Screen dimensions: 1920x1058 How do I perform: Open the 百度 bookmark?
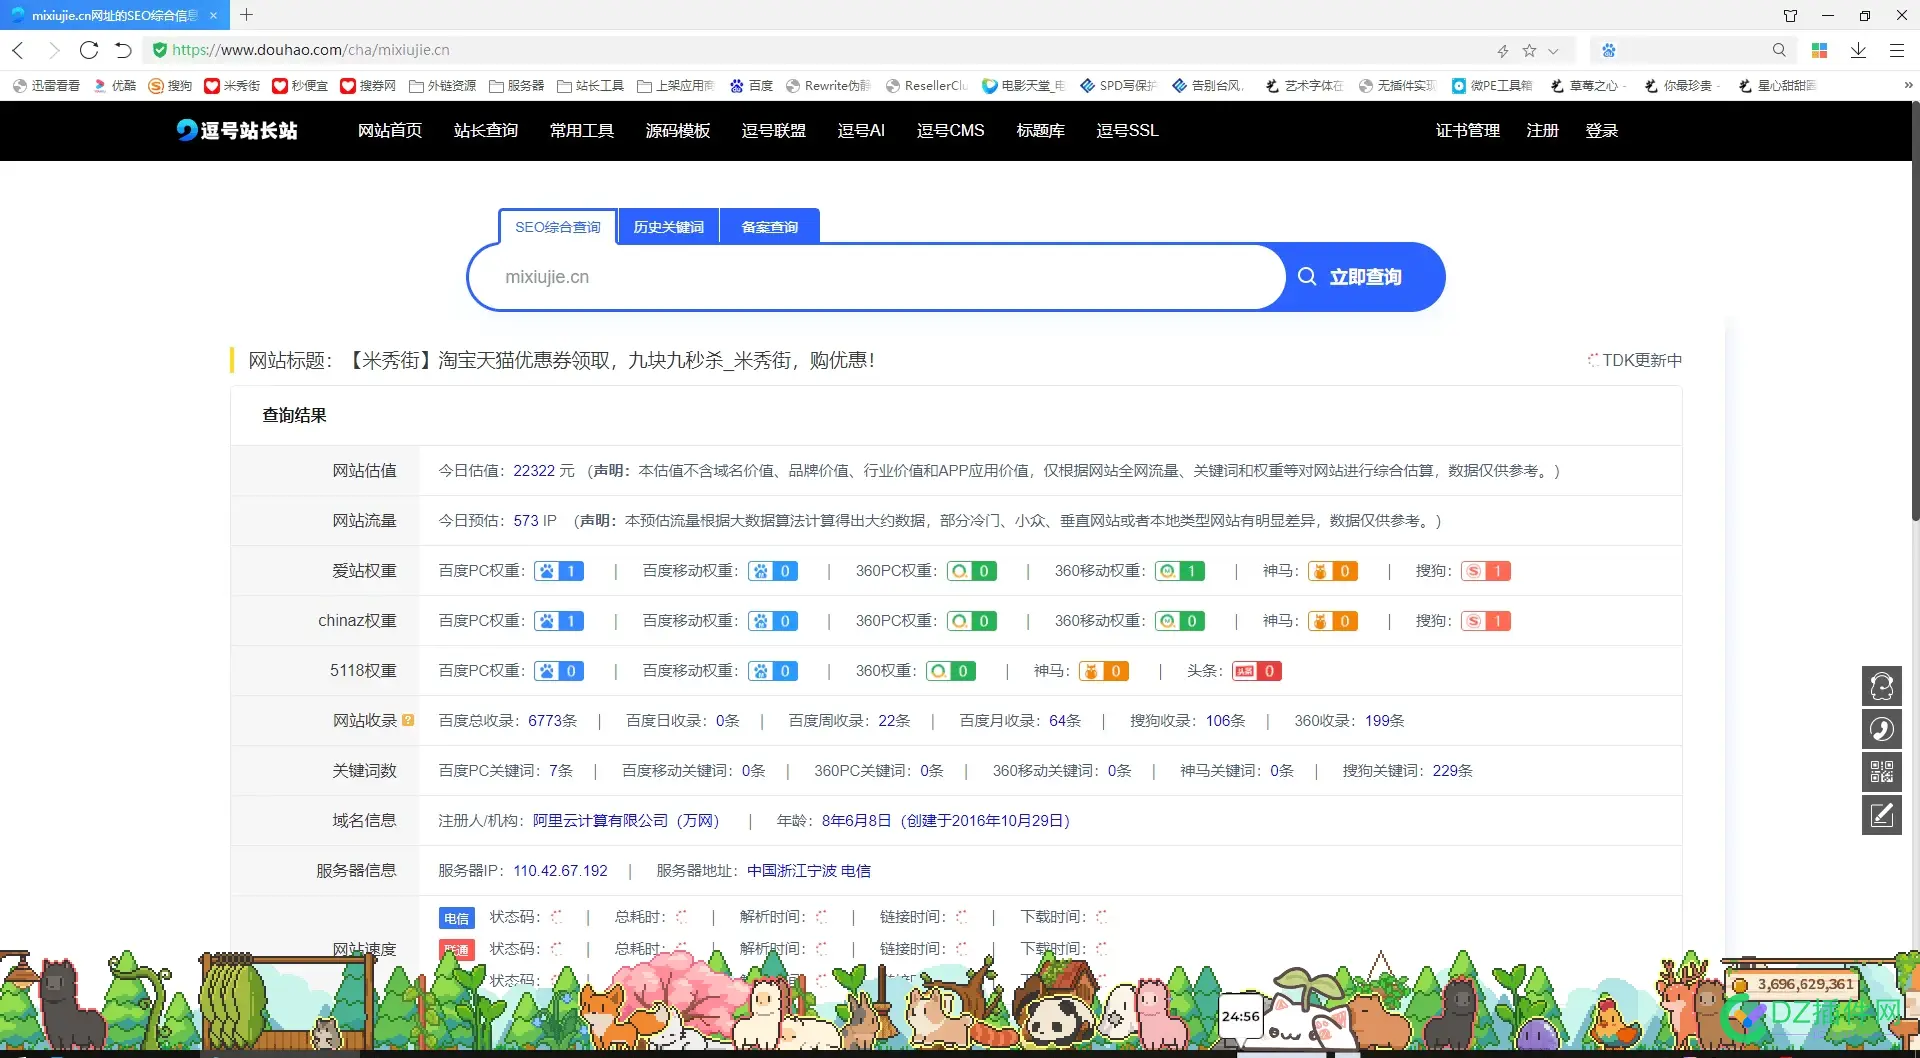[x=752, y=85]
